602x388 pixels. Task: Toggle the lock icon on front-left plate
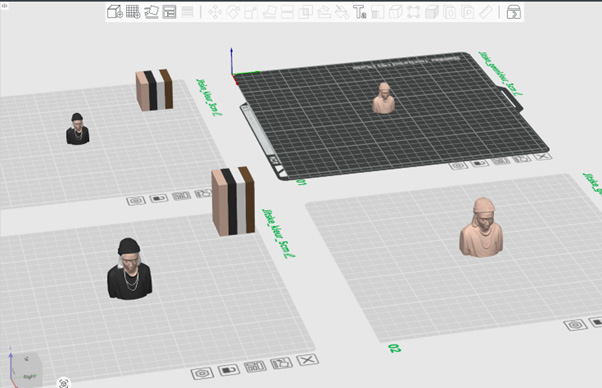[229, 370]
